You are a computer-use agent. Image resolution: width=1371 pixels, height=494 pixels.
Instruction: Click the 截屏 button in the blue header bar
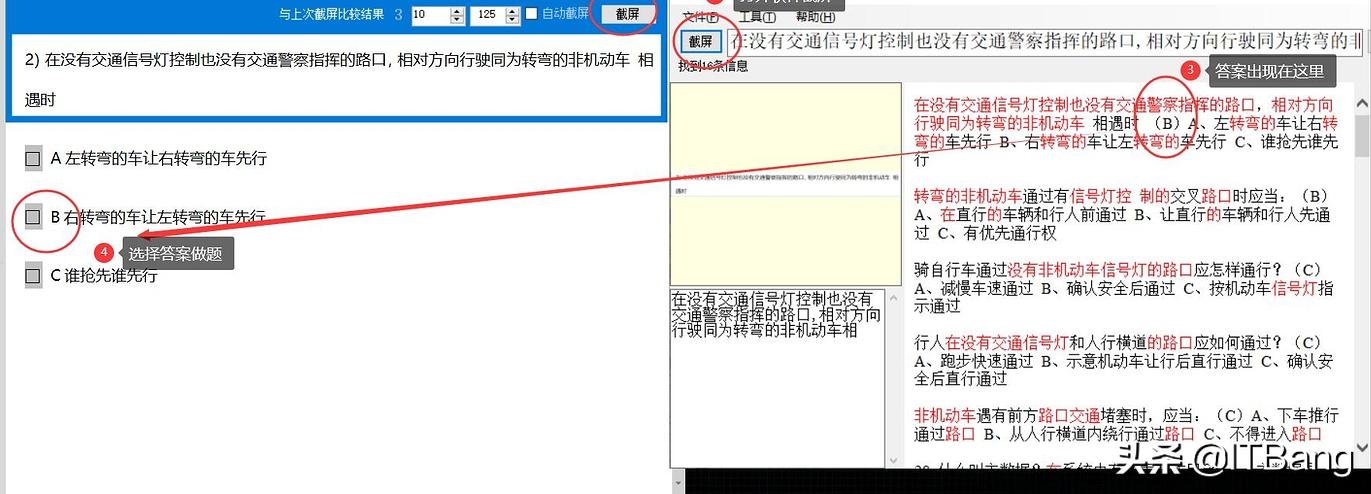627,14
